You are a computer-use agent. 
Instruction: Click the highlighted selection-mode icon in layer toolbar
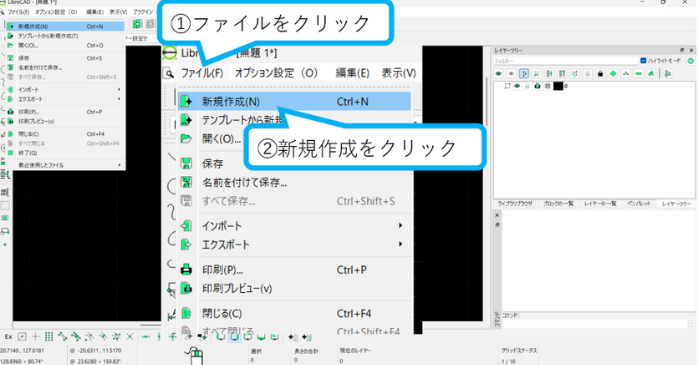point(524,73)
